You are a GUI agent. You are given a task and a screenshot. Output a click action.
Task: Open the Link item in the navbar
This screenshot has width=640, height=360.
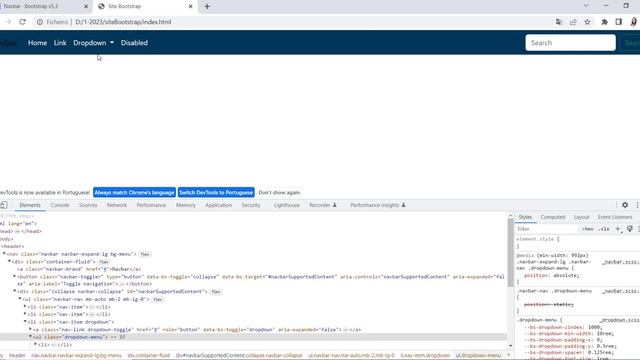point(60,42)
